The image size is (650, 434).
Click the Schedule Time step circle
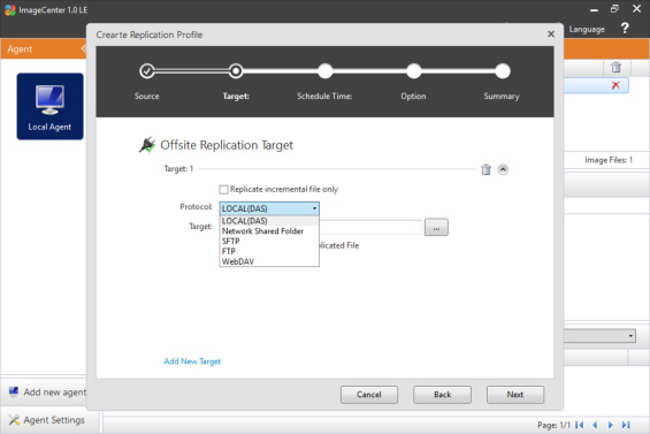coord(325,71)
